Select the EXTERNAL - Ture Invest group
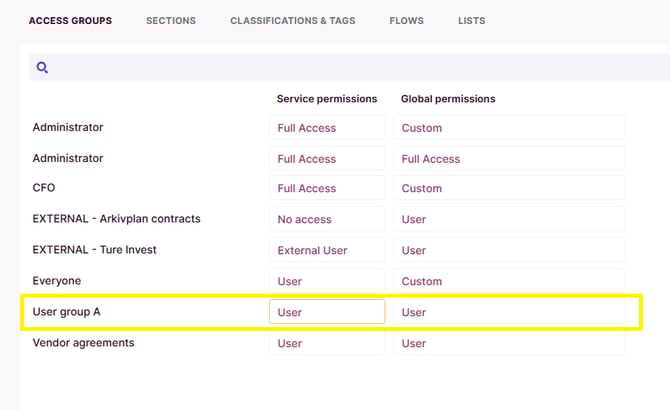Screen dimensions: 670x410 pos(94,249)
